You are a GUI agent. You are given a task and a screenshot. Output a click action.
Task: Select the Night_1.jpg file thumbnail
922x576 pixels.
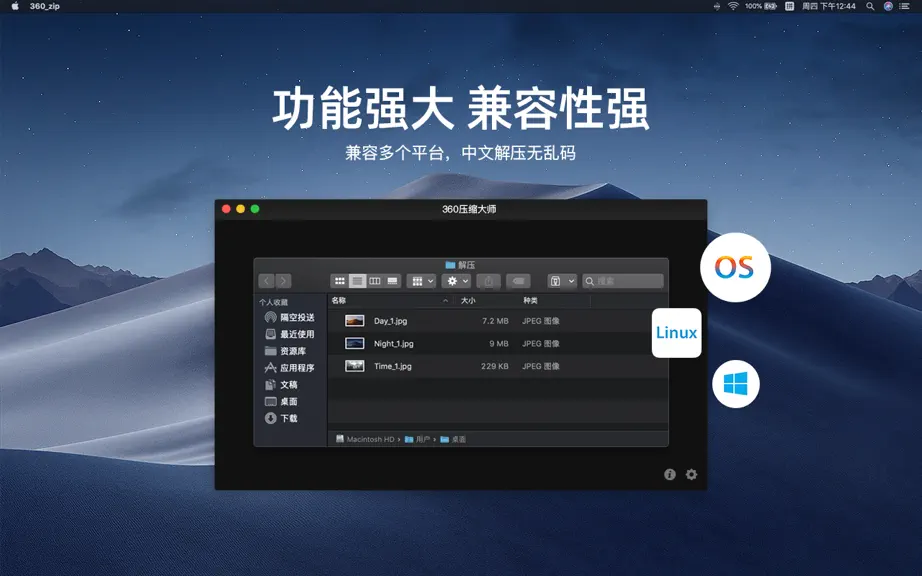point(355,343)
